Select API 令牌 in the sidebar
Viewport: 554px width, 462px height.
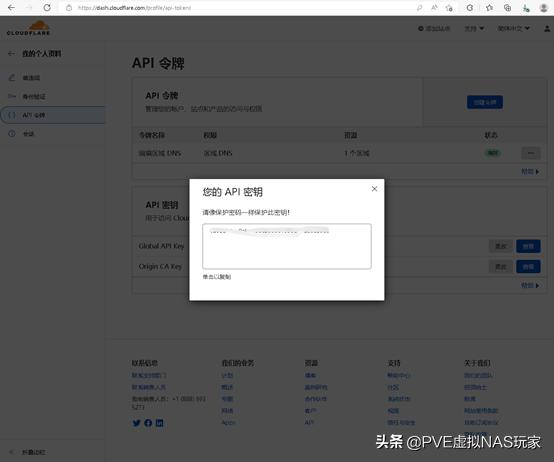tap(53, 115)
